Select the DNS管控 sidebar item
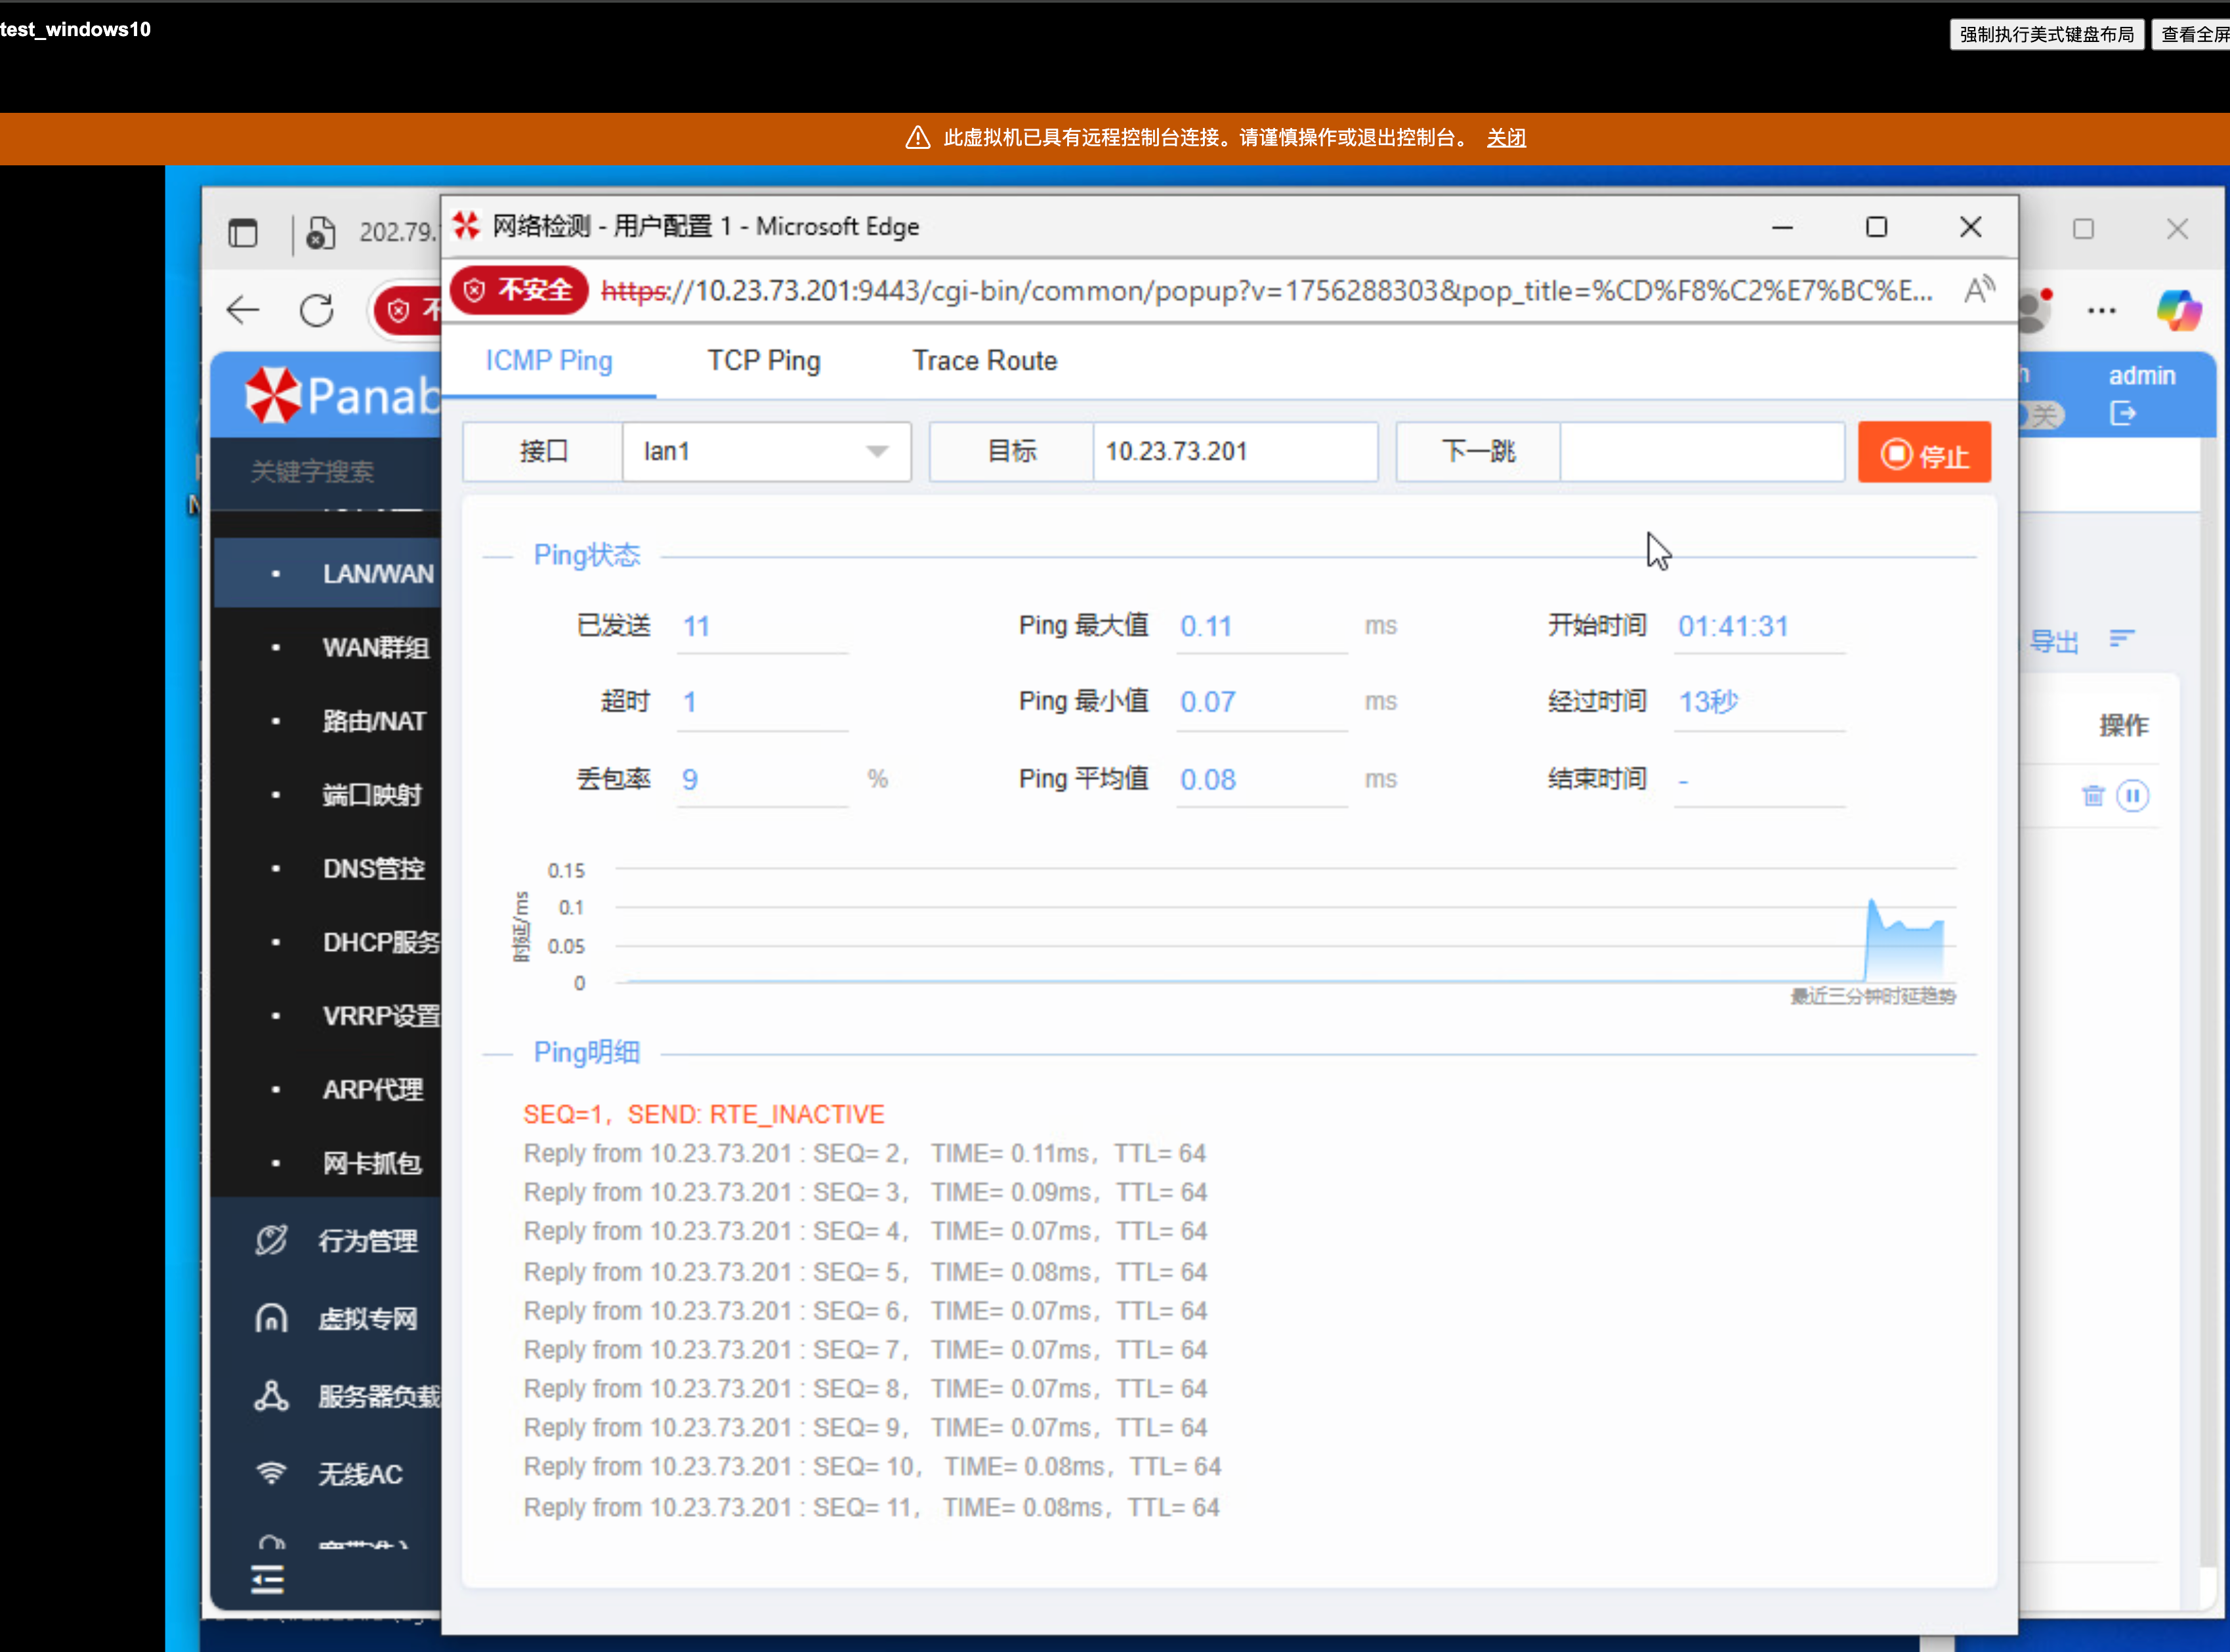 coord(373,868)
